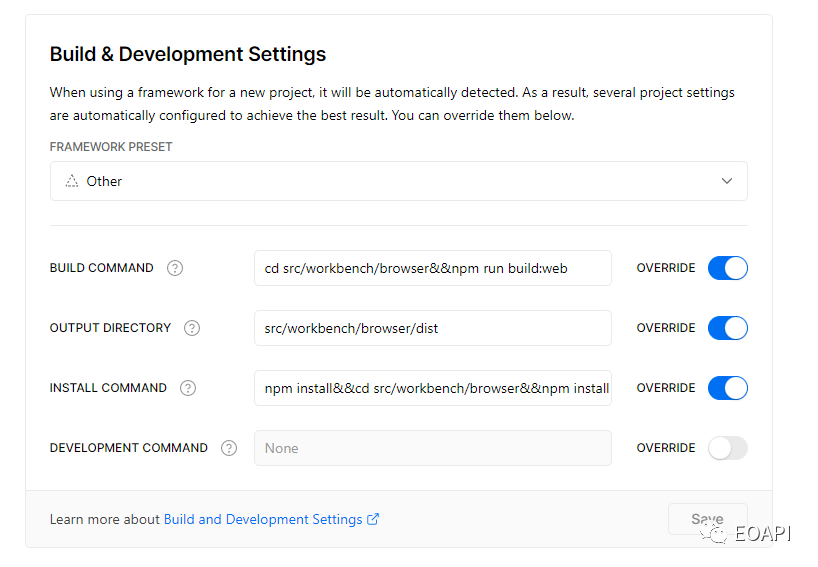Click the Save button
Image resolution: width=818 pixels, height=567 pixels.
point(707,519)
